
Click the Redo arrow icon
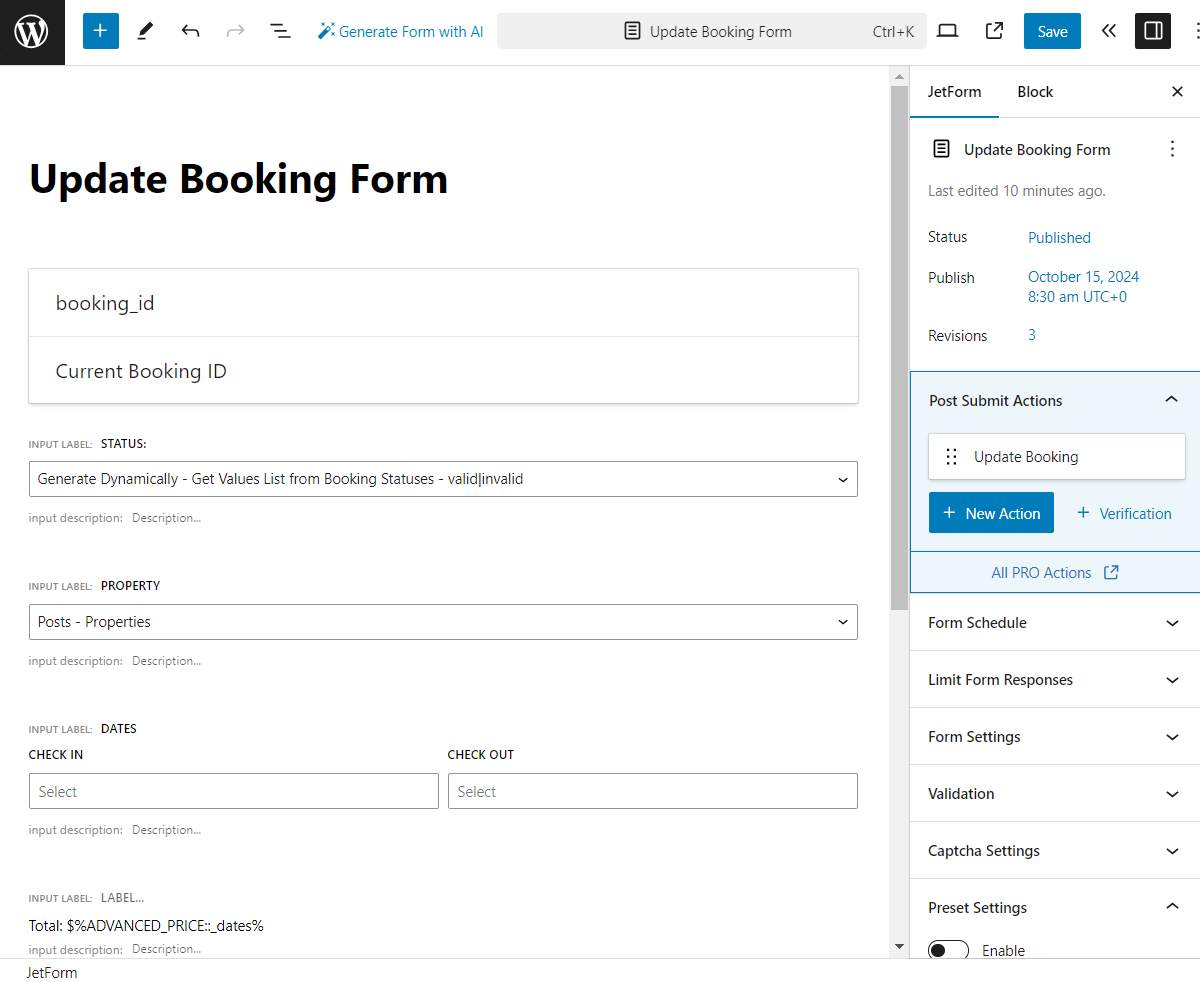click(235, 31)
